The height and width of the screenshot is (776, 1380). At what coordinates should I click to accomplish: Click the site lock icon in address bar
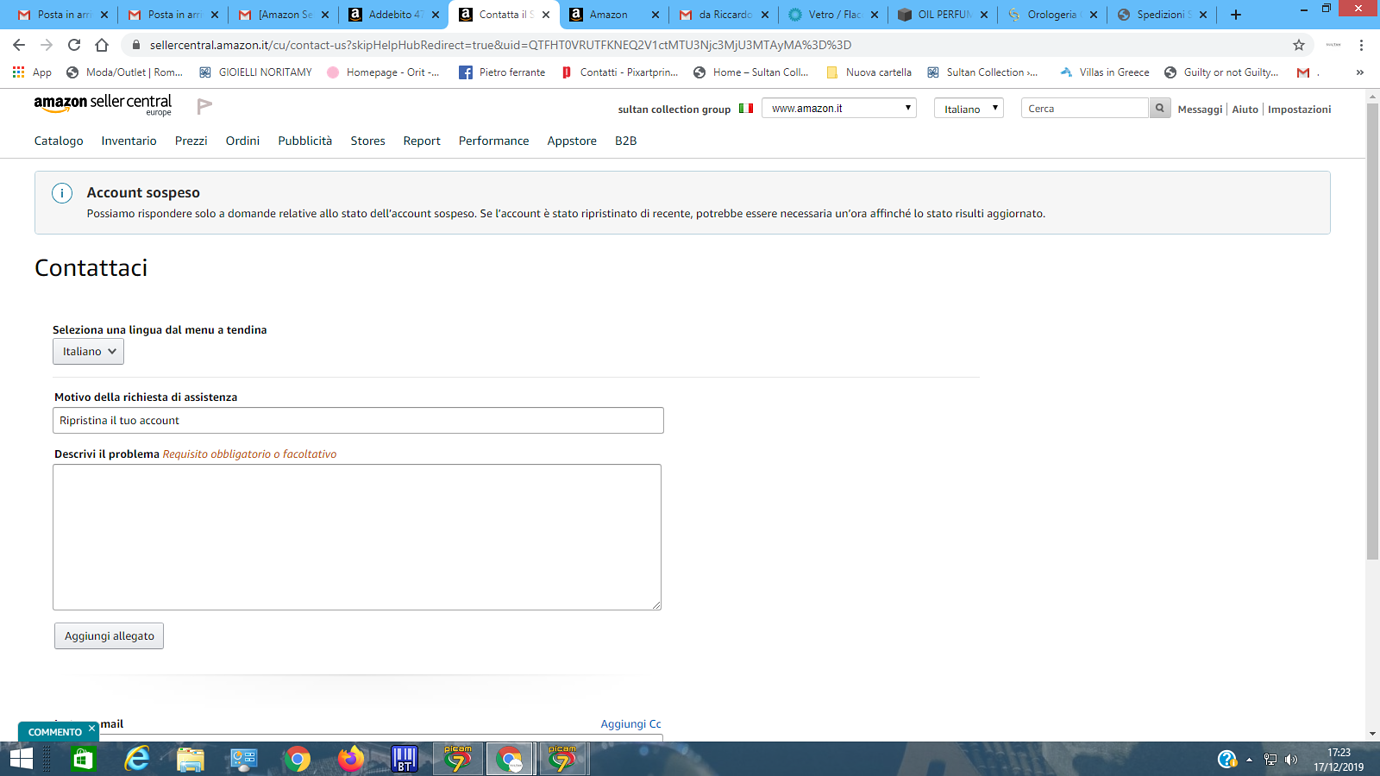pyautogui.click(x=136, y=45)
